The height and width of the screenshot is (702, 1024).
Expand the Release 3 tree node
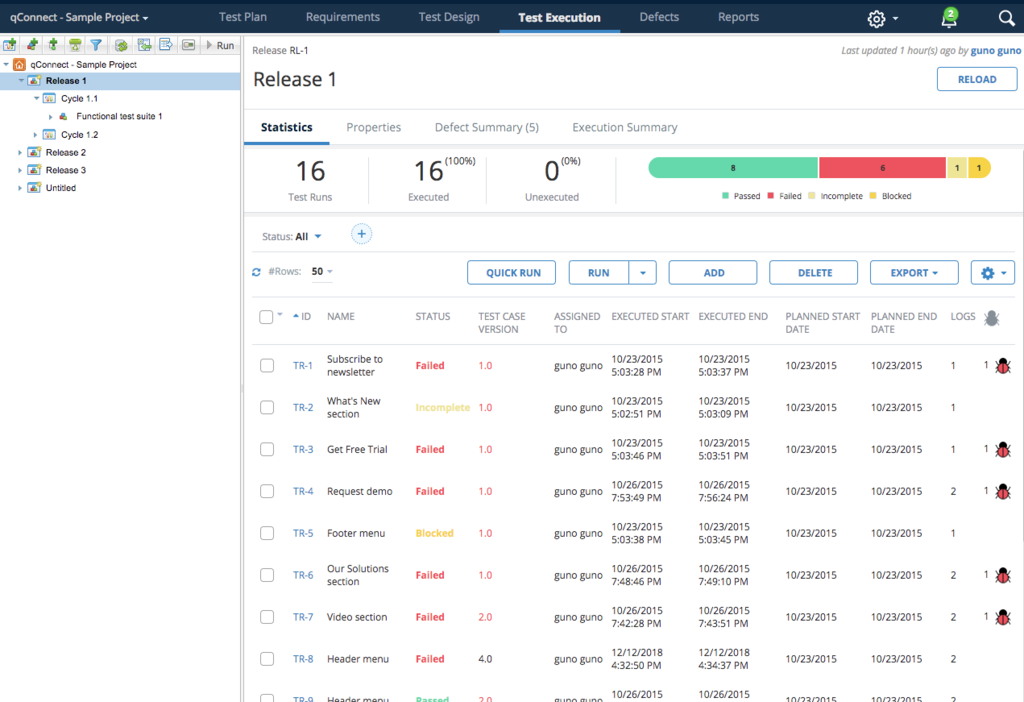click(20, 170)
